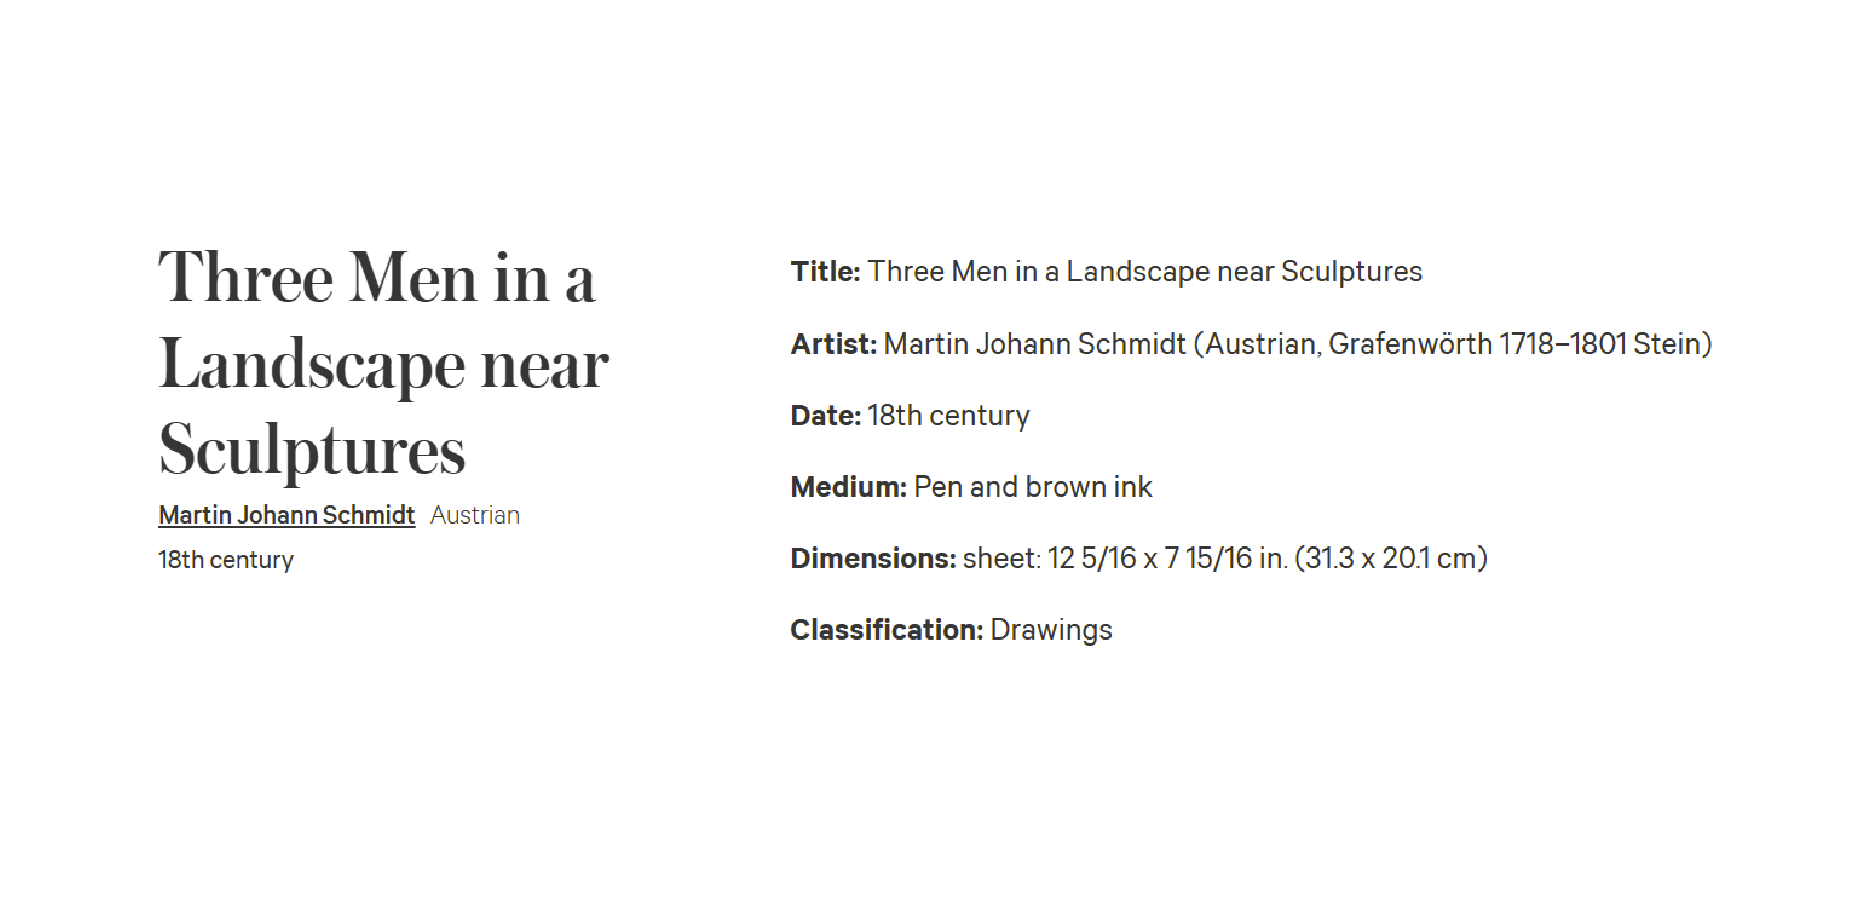Click the bold Dimensions: label

tap(873, 558)
